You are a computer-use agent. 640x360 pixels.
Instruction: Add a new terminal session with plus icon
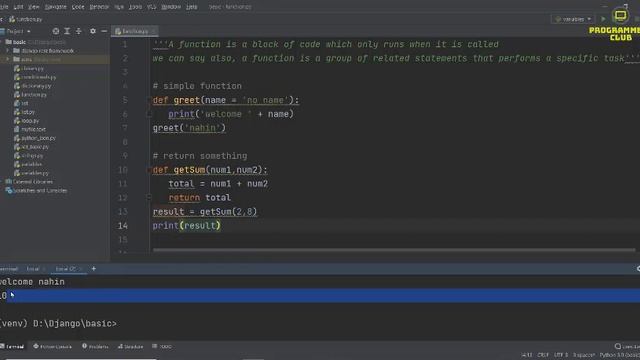coord(93,269)
